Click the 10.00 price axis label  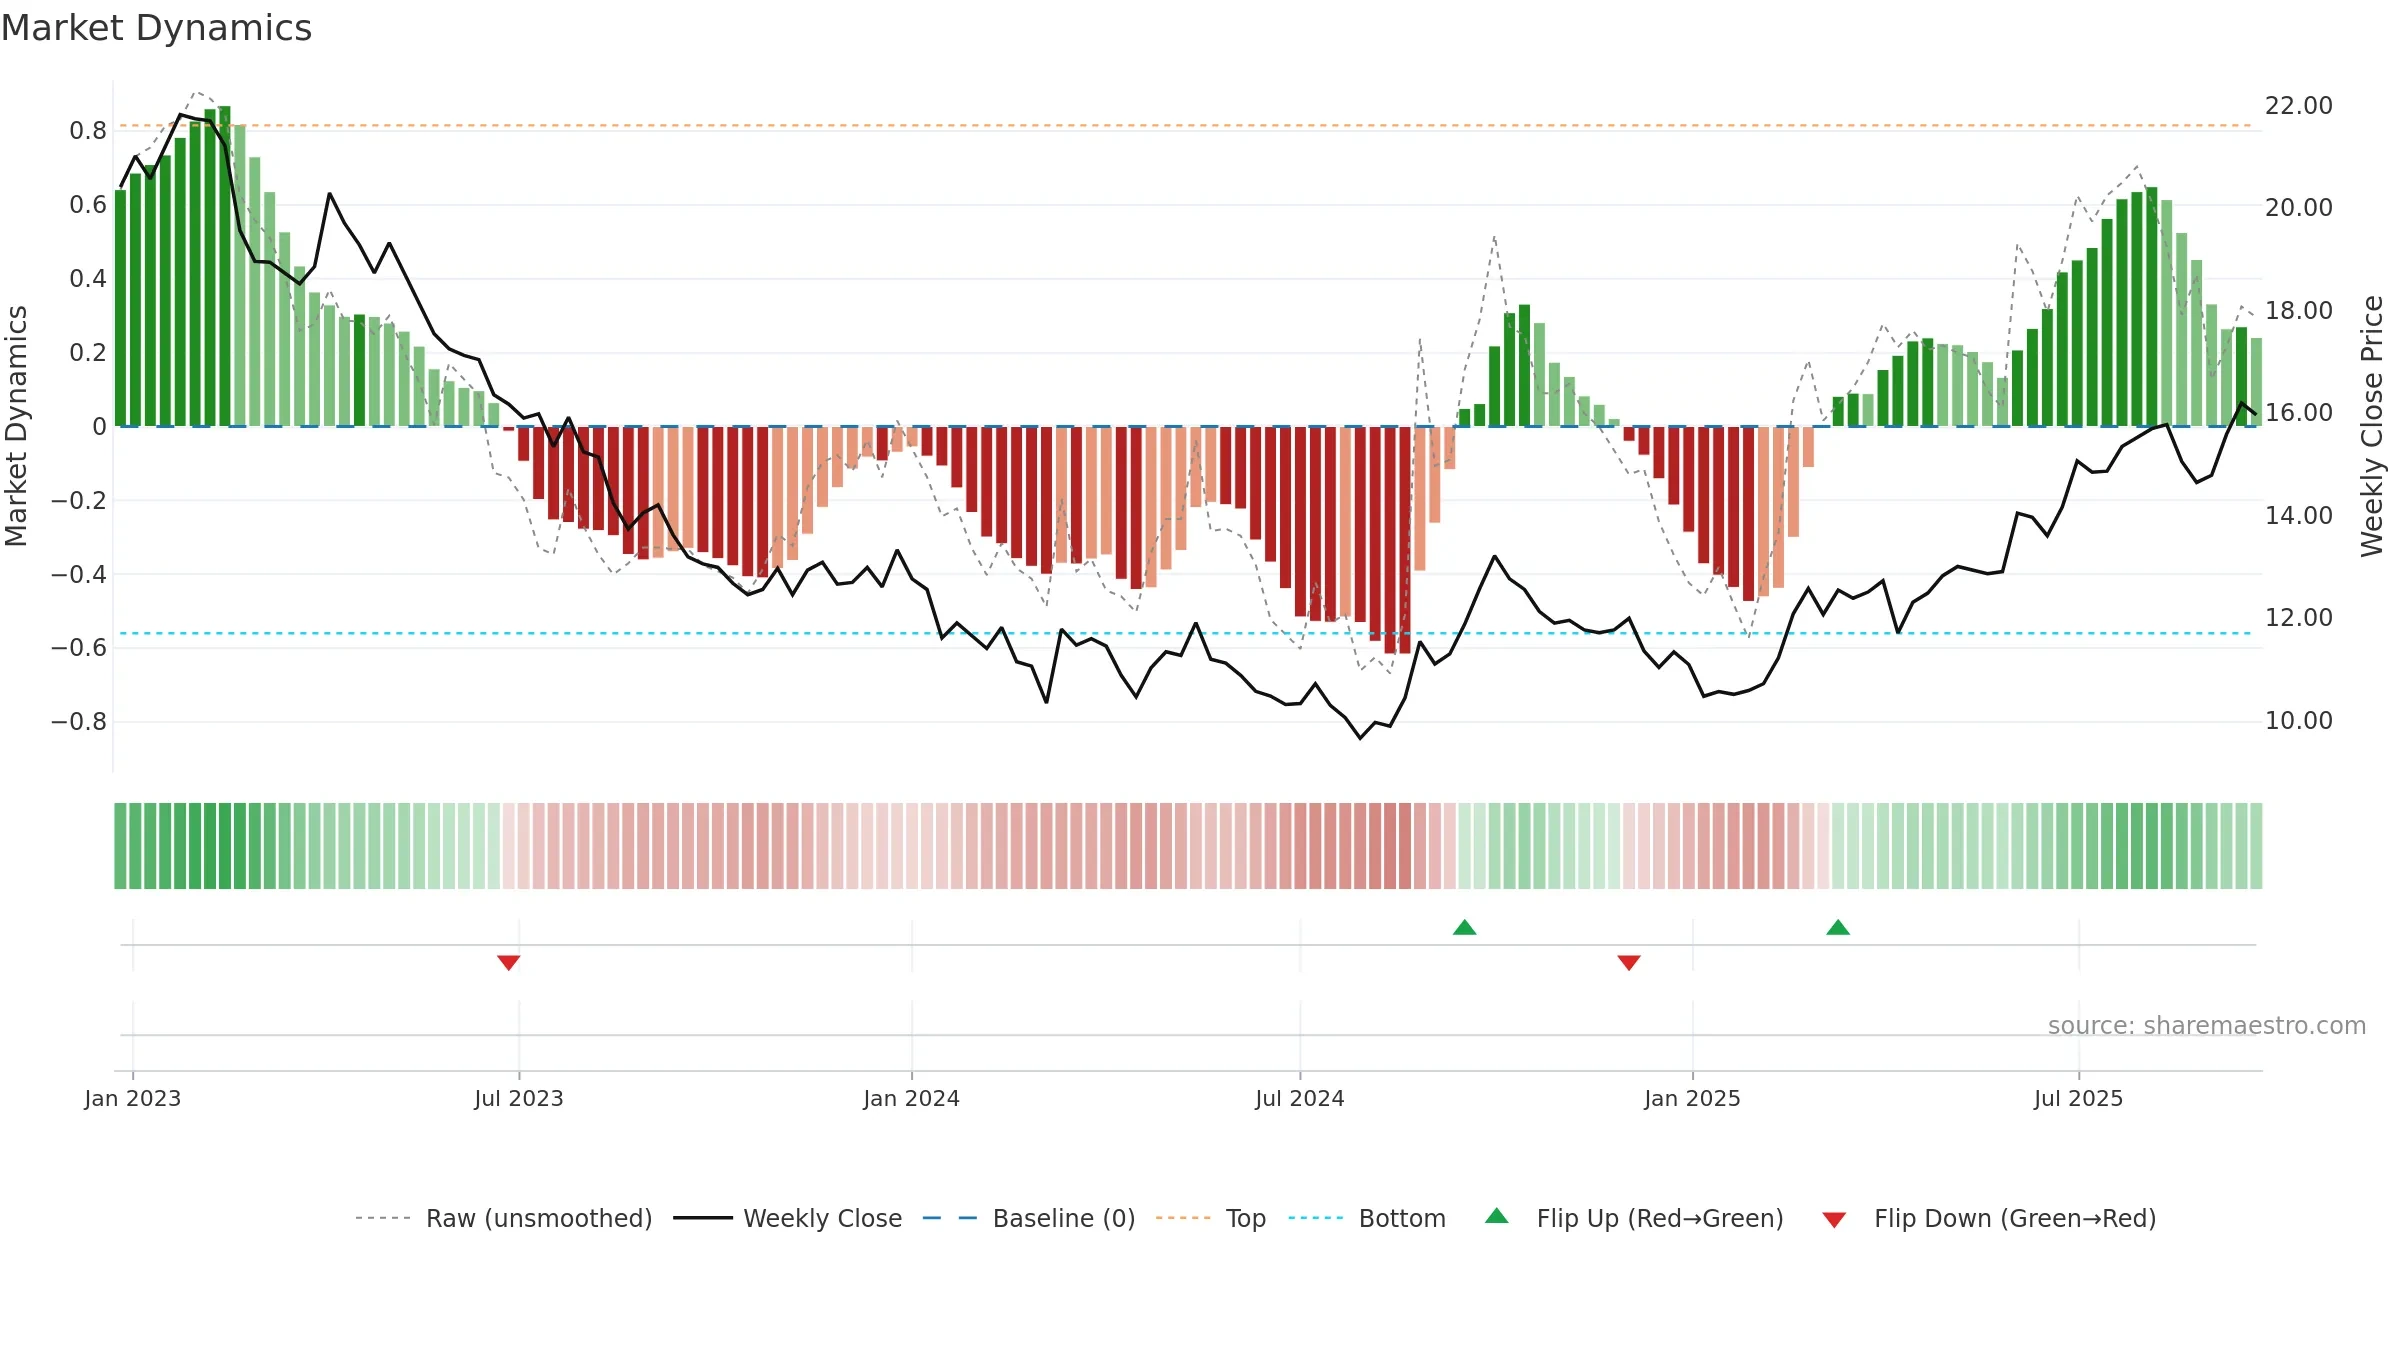2299,720
